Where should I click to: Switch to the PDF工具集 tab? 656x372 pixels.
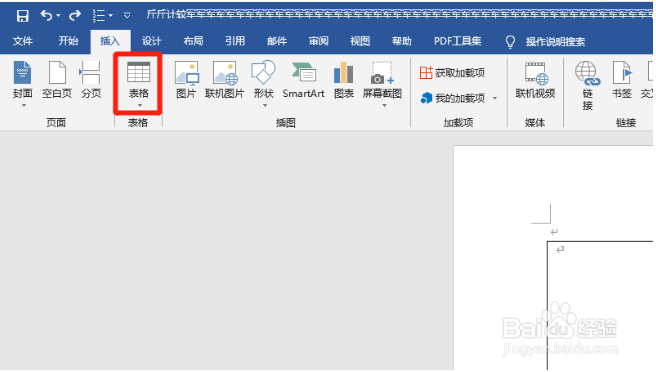click(x=457, y=41)
